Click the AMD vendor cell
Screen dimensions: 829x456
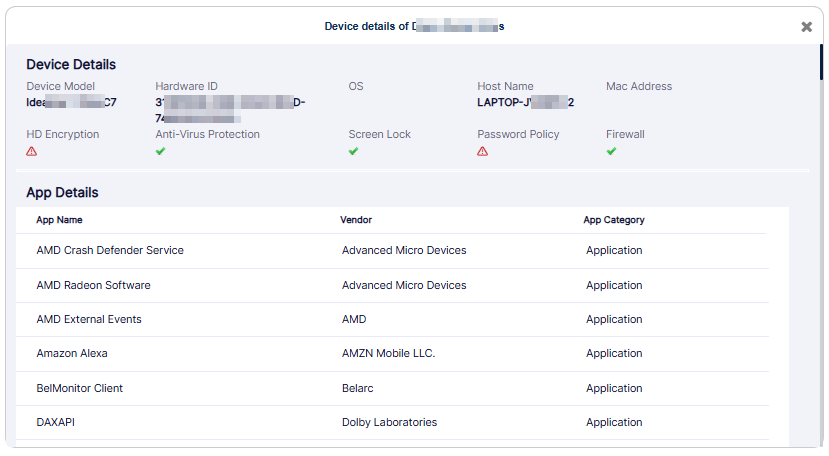pyautogui.click(x=354, y=320)
